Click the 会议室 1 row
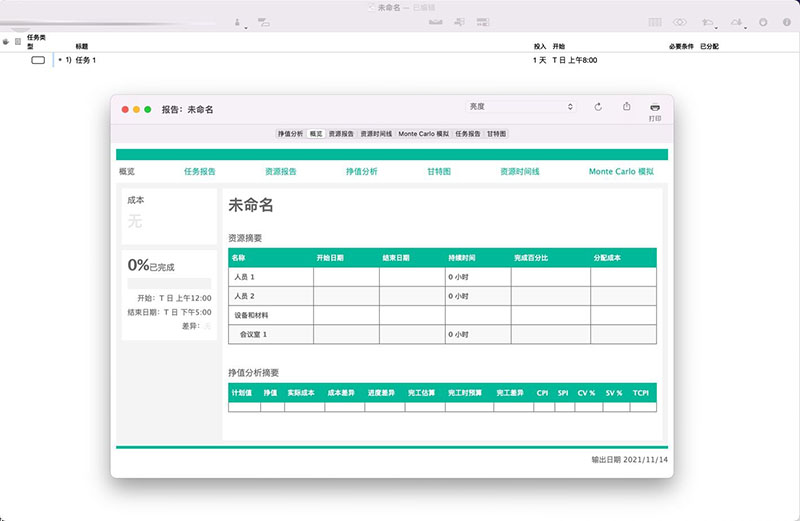The image size is (800, 521). coord(442,334)
